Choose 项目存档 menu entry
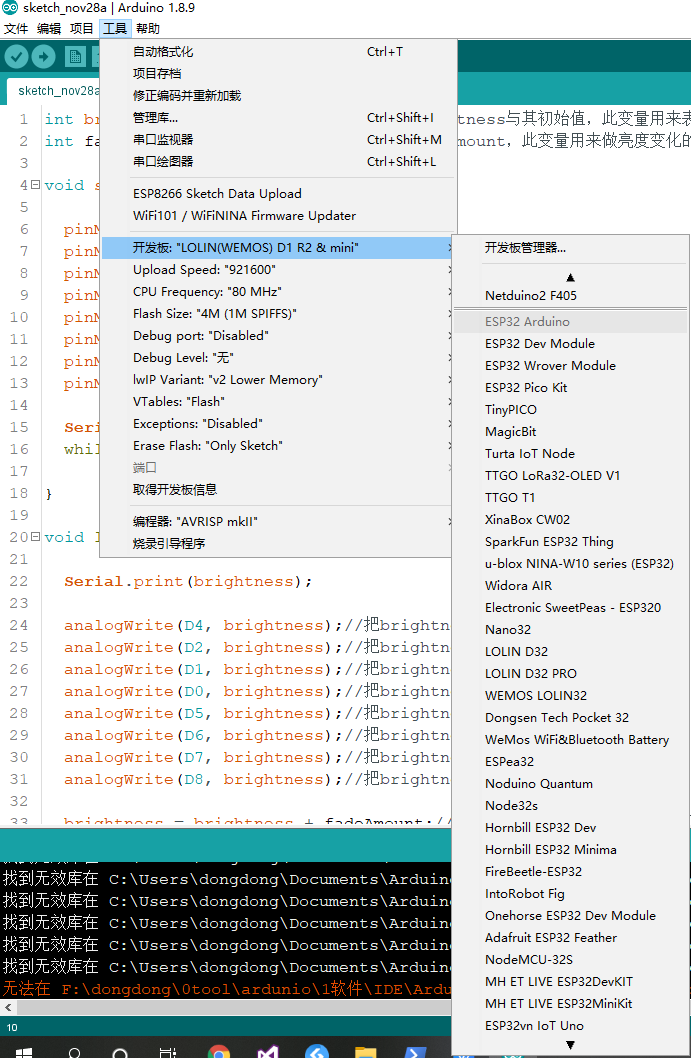The image size is (691, 1058). tap(278, 74)
